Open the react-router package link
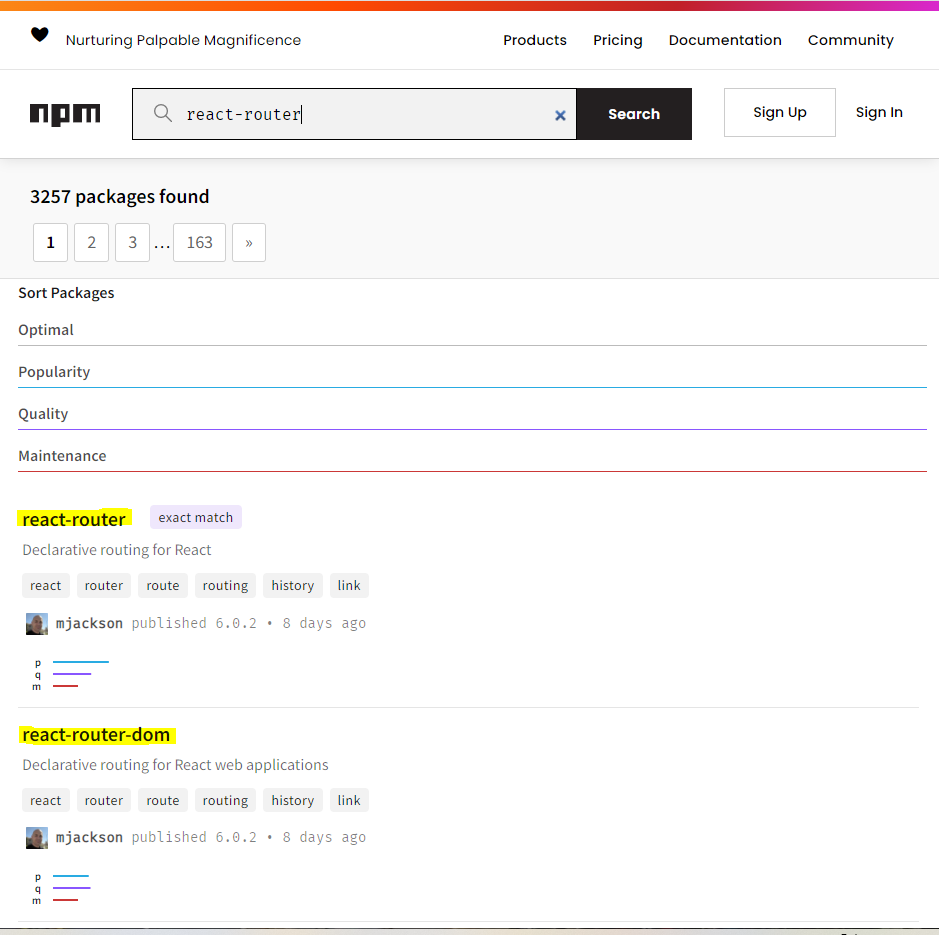The height and width of the screenshot is (935, 939). (74, 519)
